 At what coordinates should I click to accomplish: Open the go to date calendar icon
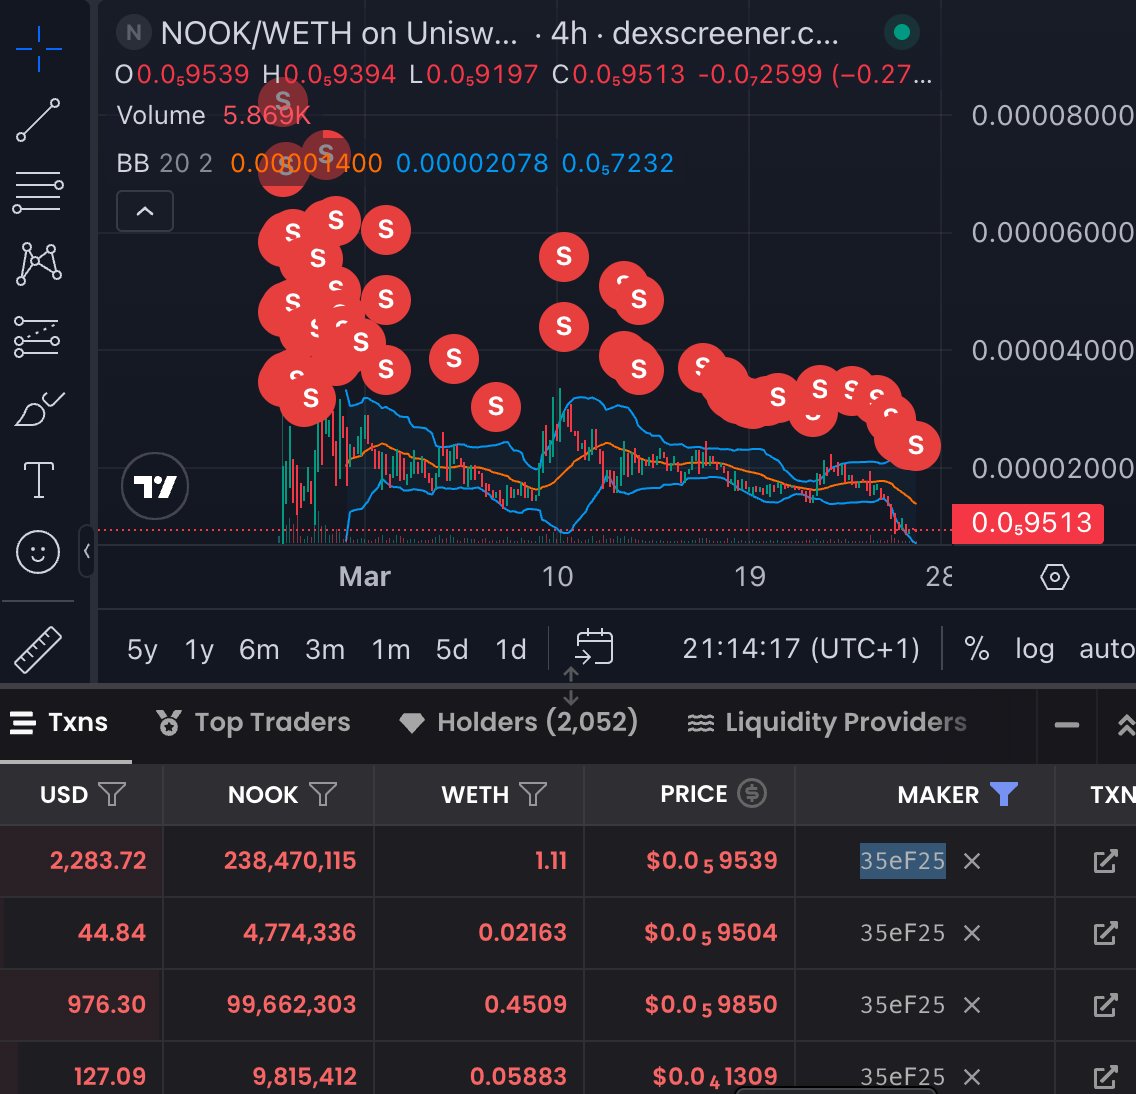(594, 647)
